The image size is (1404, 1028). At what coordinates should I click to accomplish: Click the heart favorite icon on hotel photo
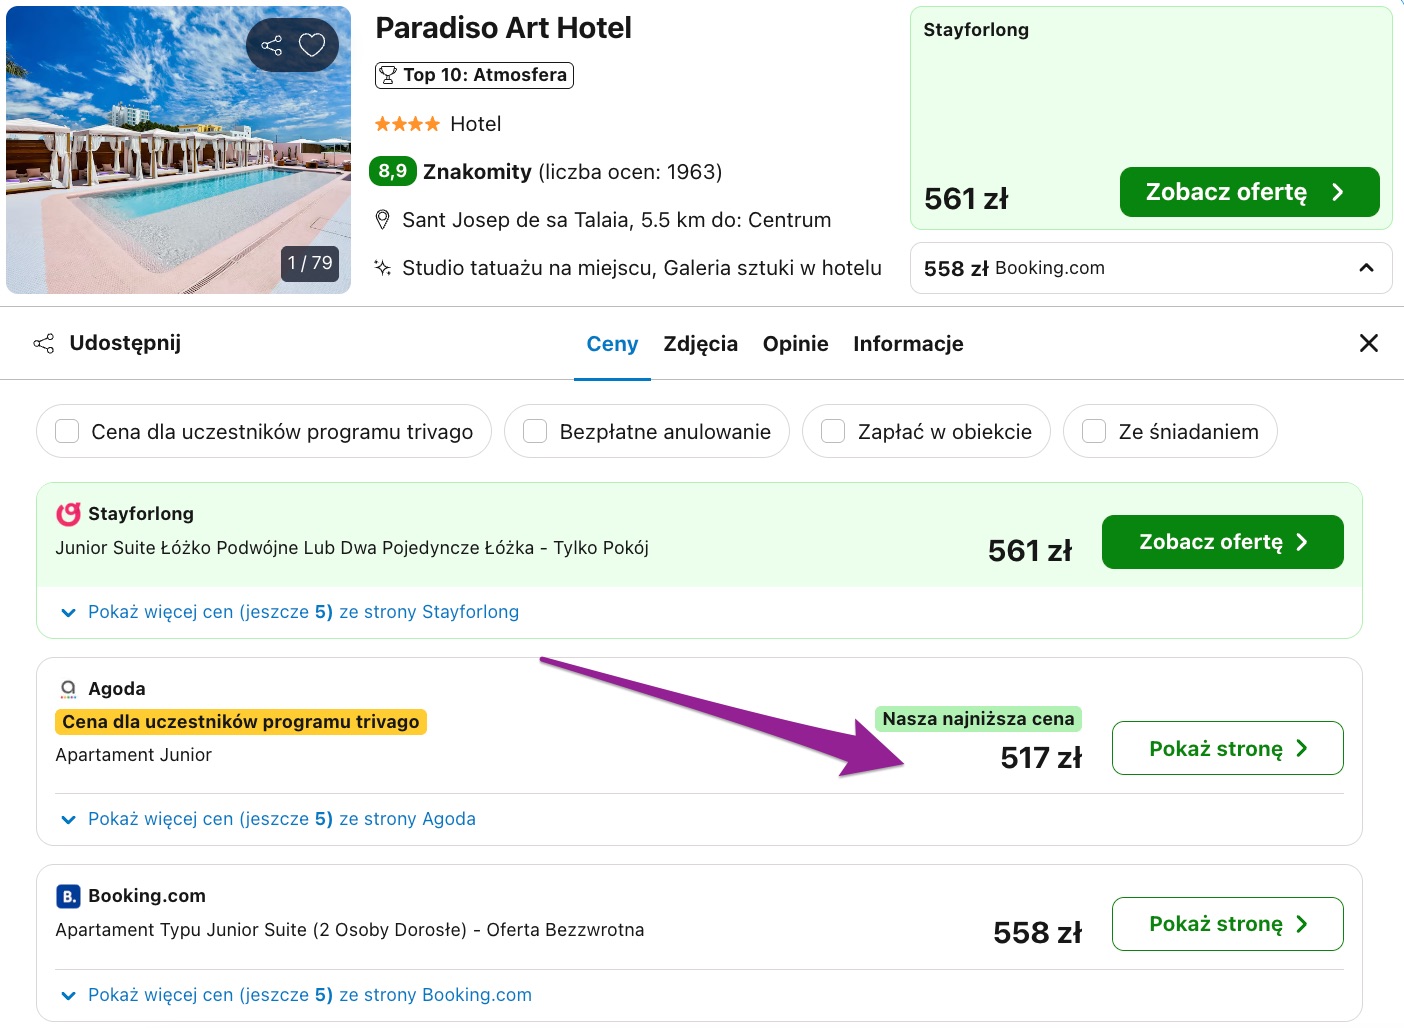312,45
